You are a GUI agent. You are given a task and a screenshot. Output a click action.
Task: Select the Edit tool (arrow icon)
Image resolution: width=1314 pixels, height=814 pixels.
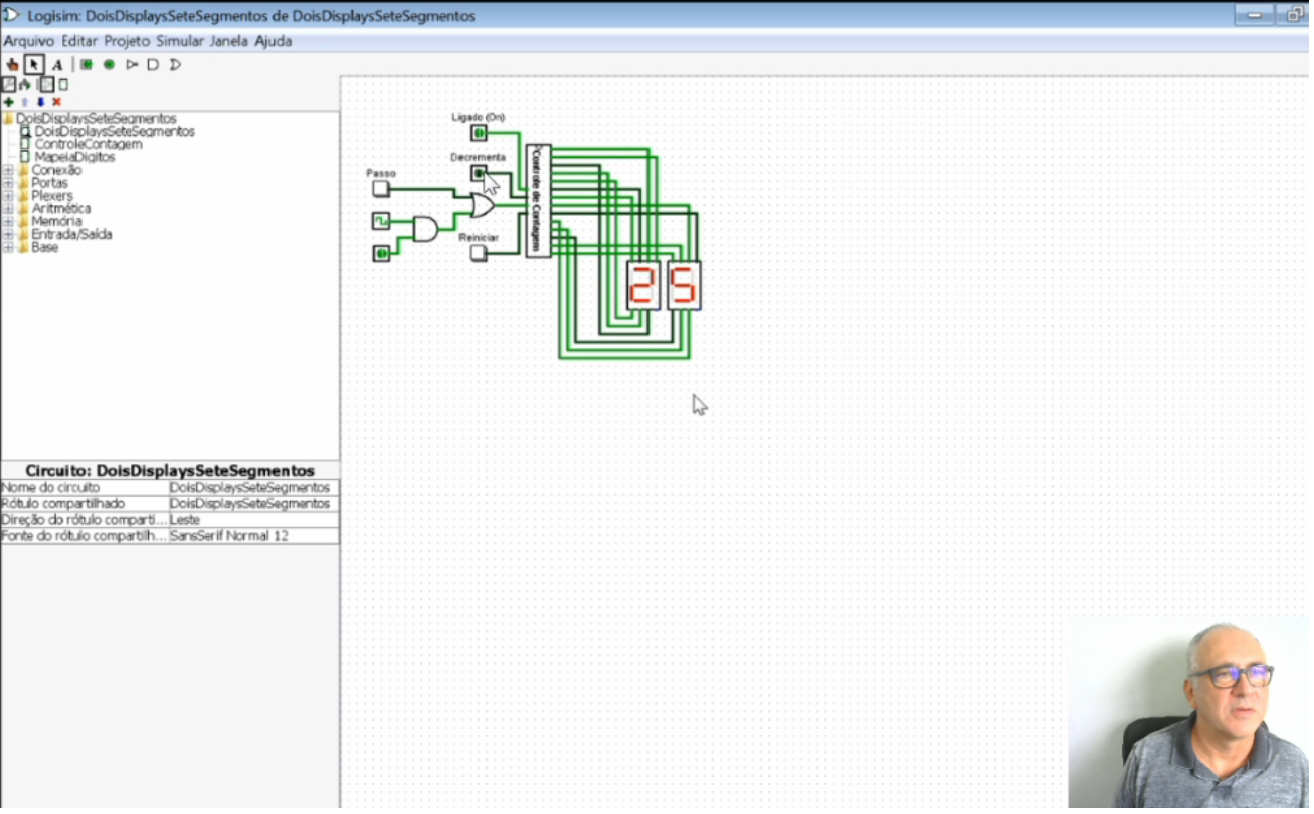click(33, 64)
